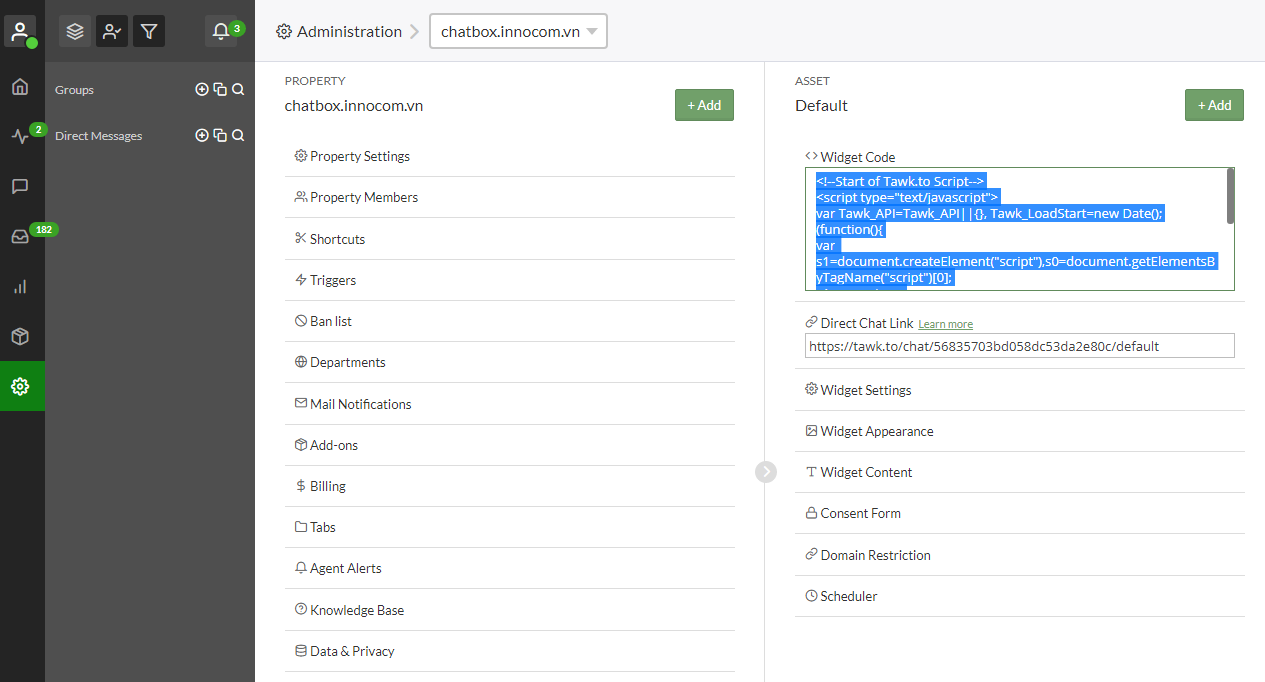Click the Direct Chat Link field
Screen dimensions: 1265x682
1020,346
